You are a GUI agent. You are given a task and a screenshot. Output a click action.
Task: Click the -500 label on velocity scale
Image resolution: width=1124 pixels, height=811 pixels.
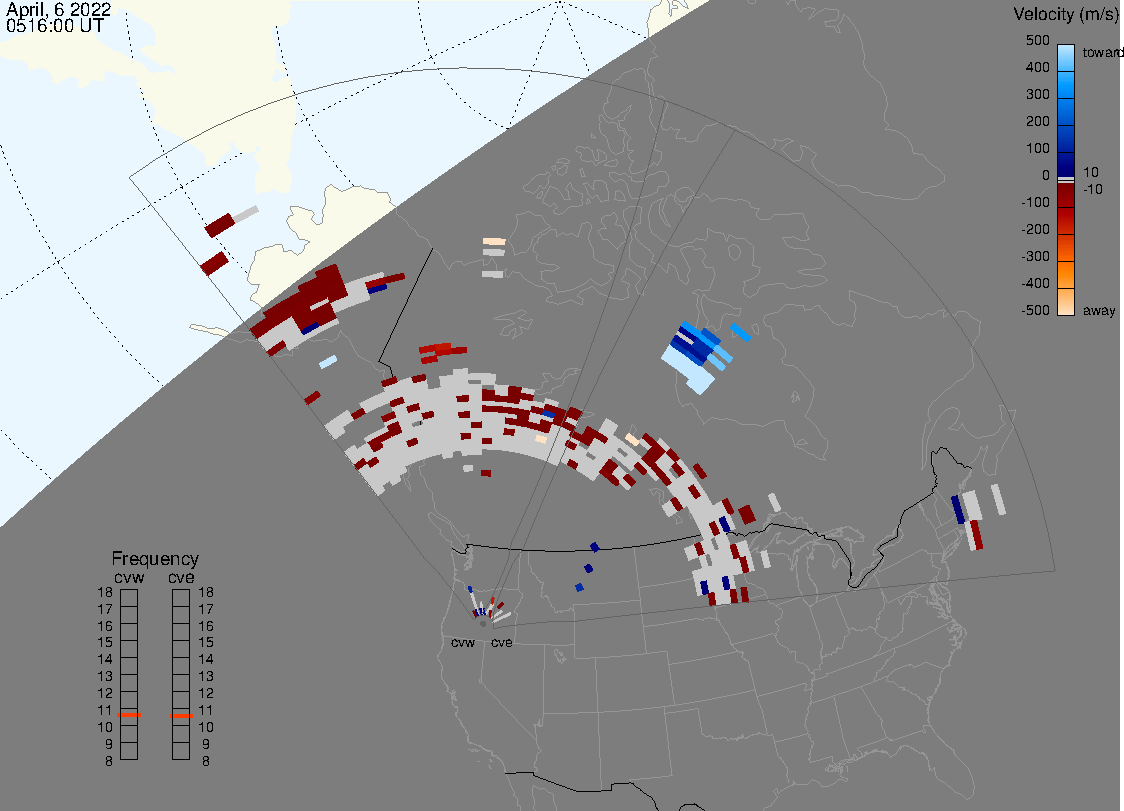tap(1035, 310)
